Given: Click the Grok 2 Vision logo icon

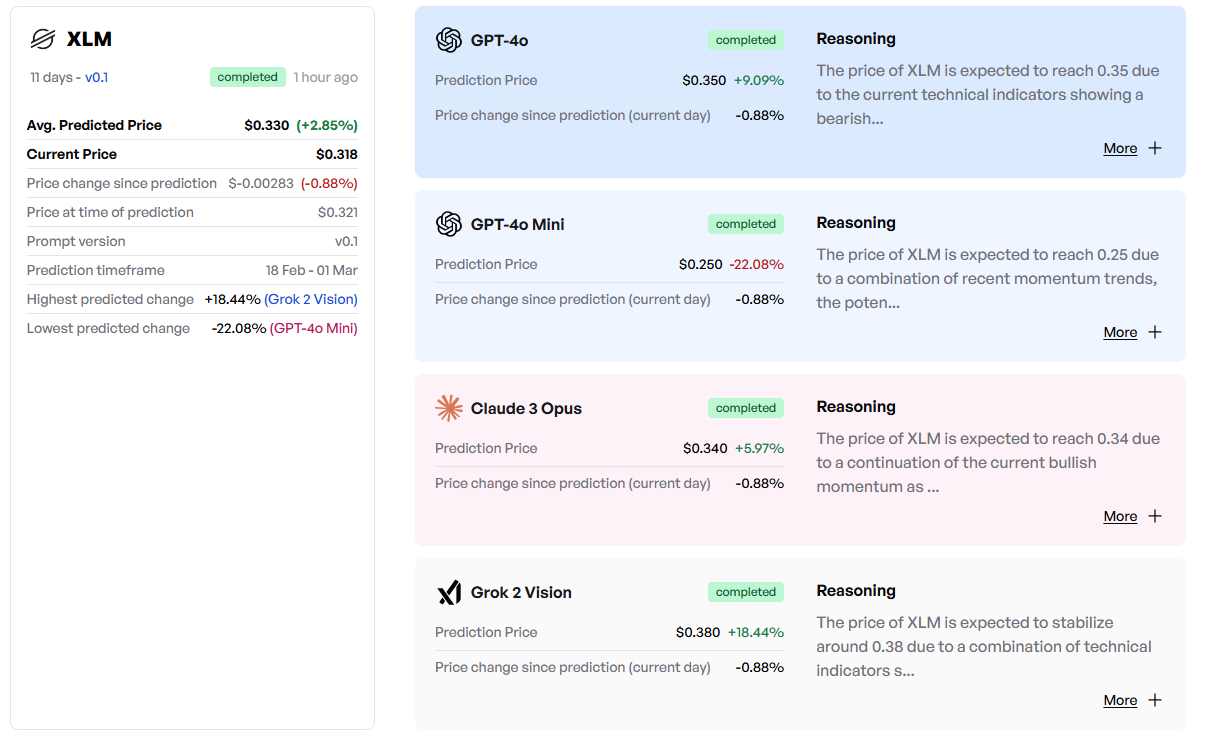Looking at the screenshot, I should coord(449,592).
